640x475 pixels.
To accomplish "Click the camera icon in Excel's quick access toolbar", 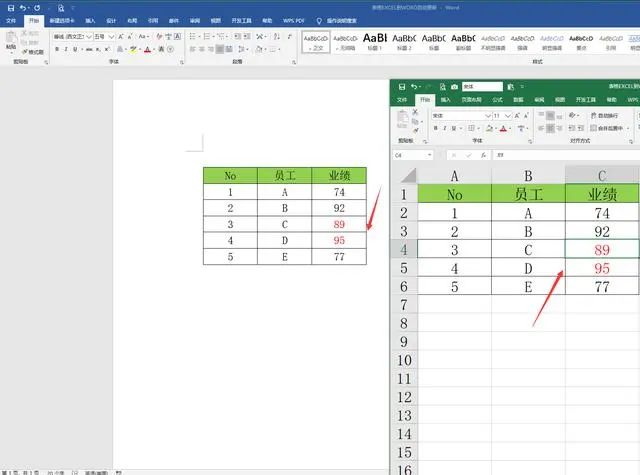I will [454, 87].
